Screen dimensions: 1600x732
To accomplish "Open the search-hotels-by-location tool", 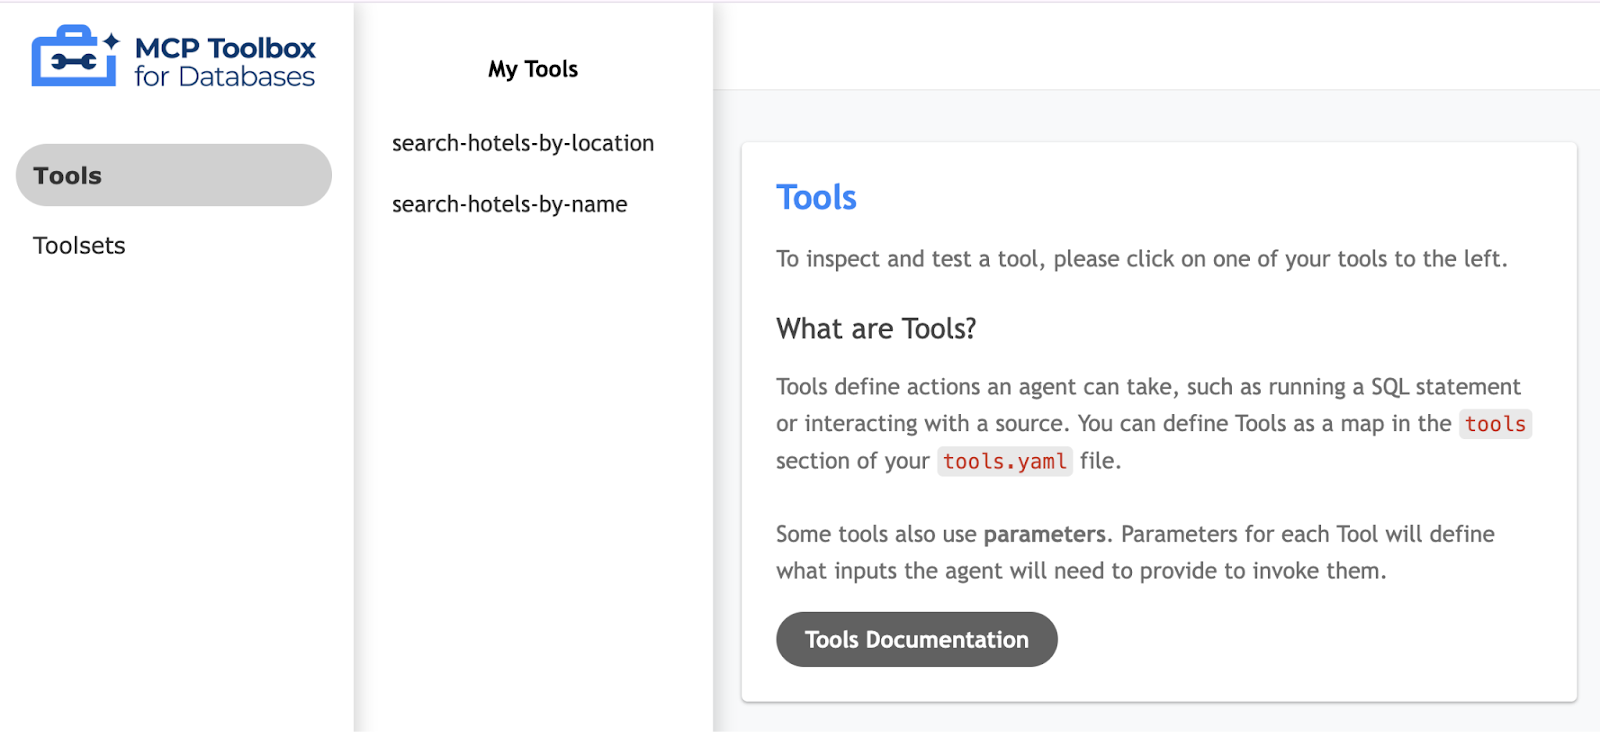I will click(x=523, y=143).
